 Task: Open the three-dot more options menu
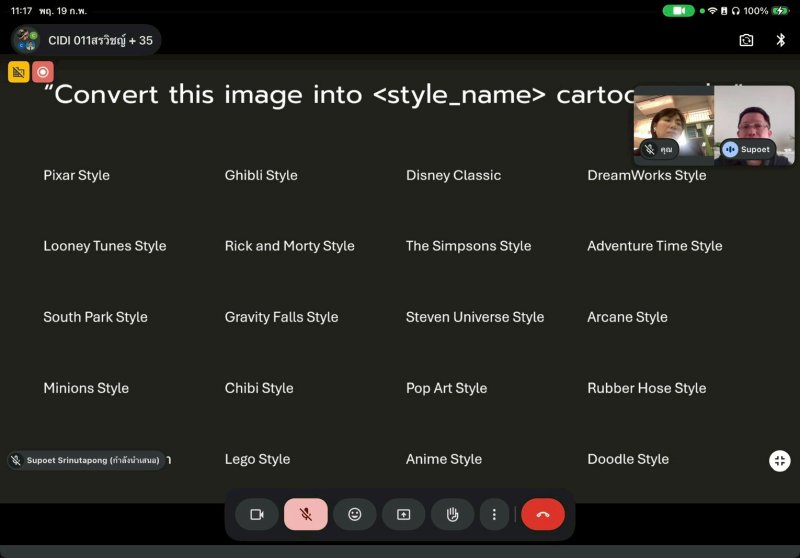(x=493, y=514)
